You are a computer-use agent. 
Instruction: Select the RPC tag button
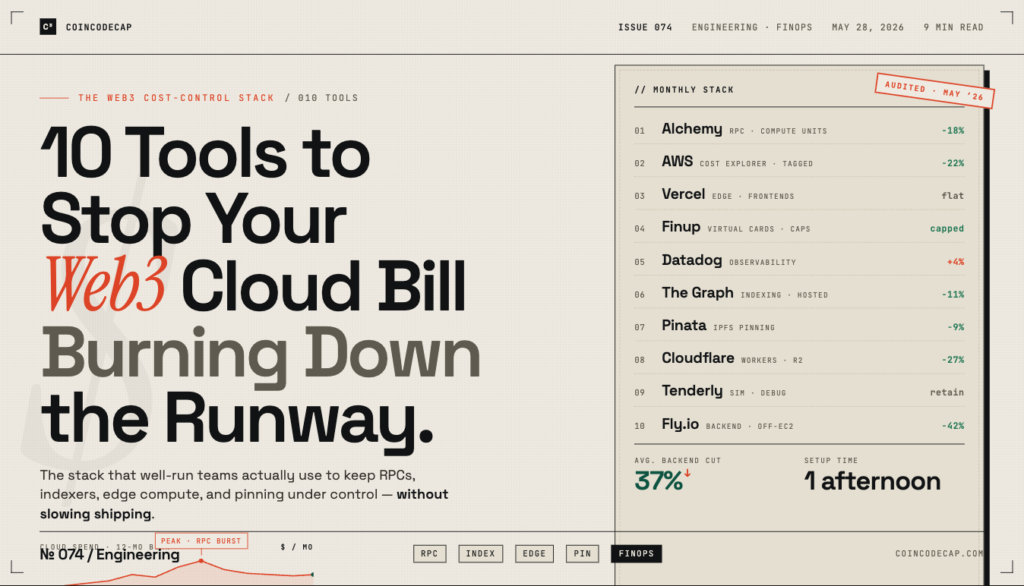coord(430,553)
